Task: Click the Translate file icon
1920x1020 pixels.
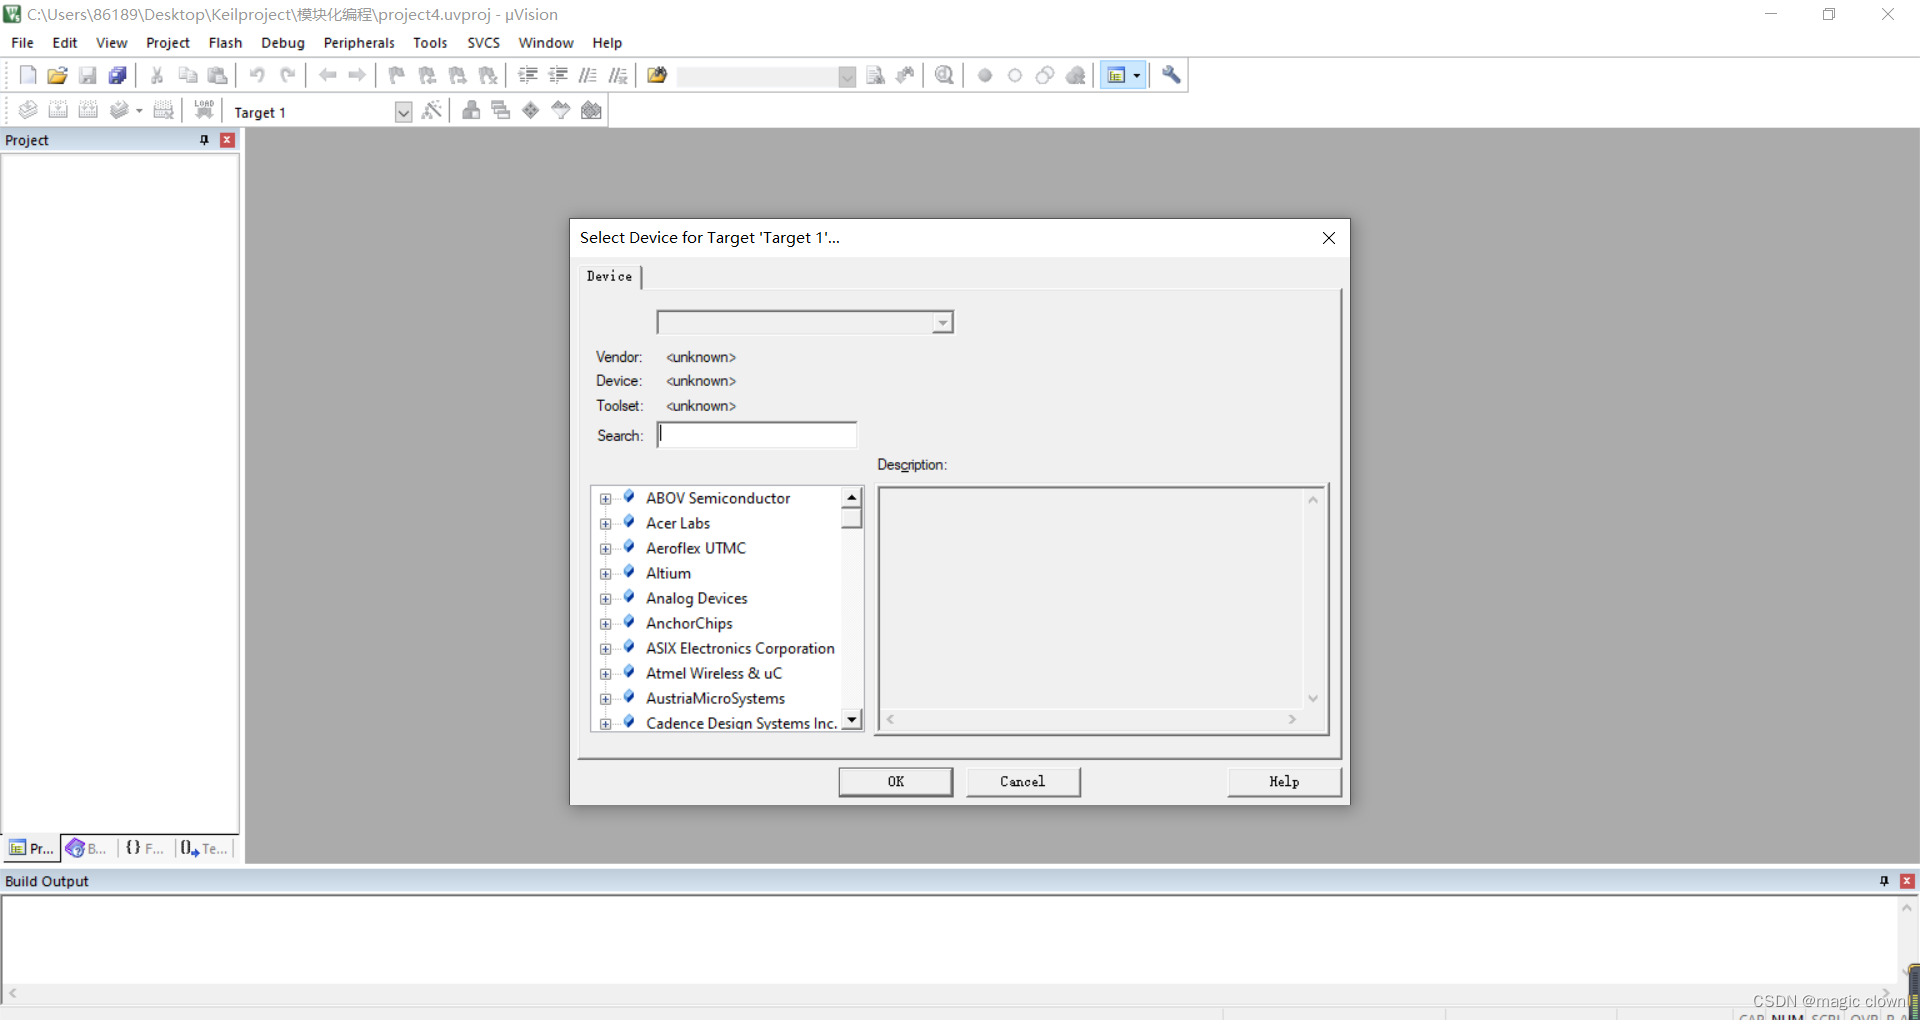Action: tap(28, 110)
